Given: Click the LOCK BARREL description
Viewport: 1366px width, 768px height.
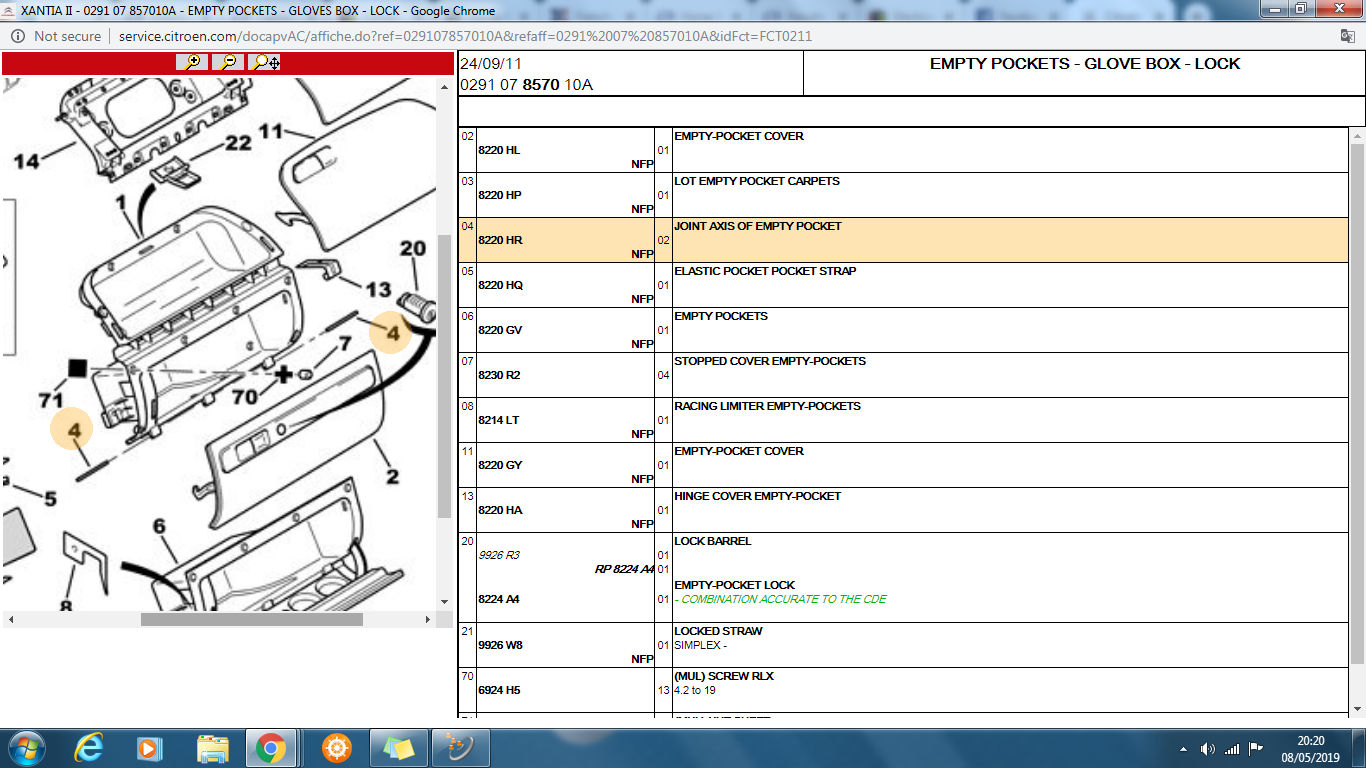Looking at the screenshot, I should (x=713, y=541).
